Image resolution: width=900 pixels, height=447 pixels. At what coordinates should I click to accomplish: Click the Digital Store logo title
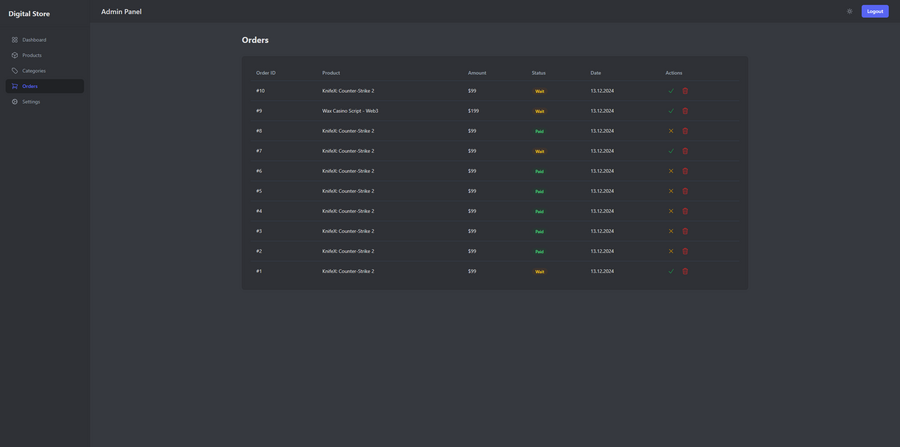[29, 14]
